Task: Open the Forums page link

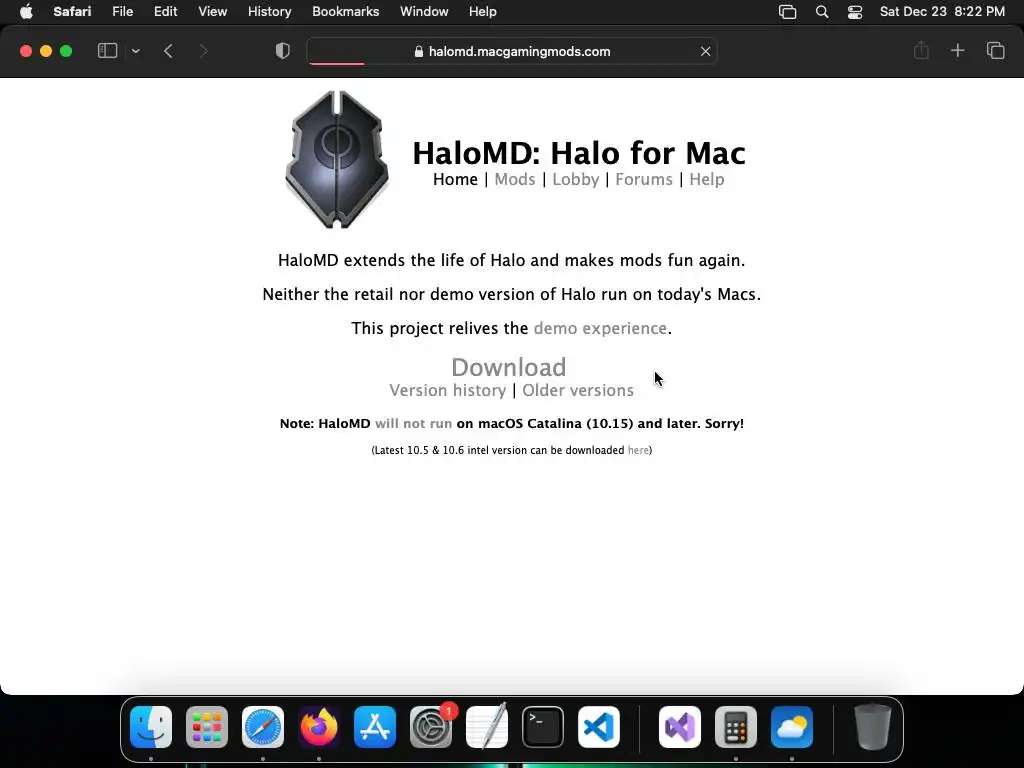Action: [x=644, y=180]
